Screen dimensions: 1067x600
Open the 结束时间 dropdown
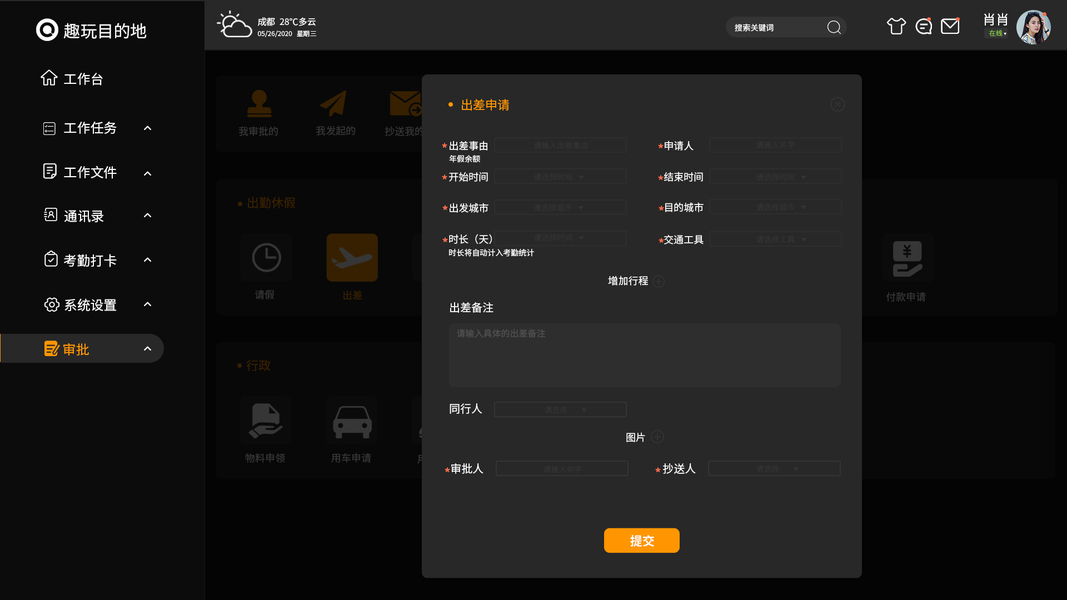coord(775,177)
